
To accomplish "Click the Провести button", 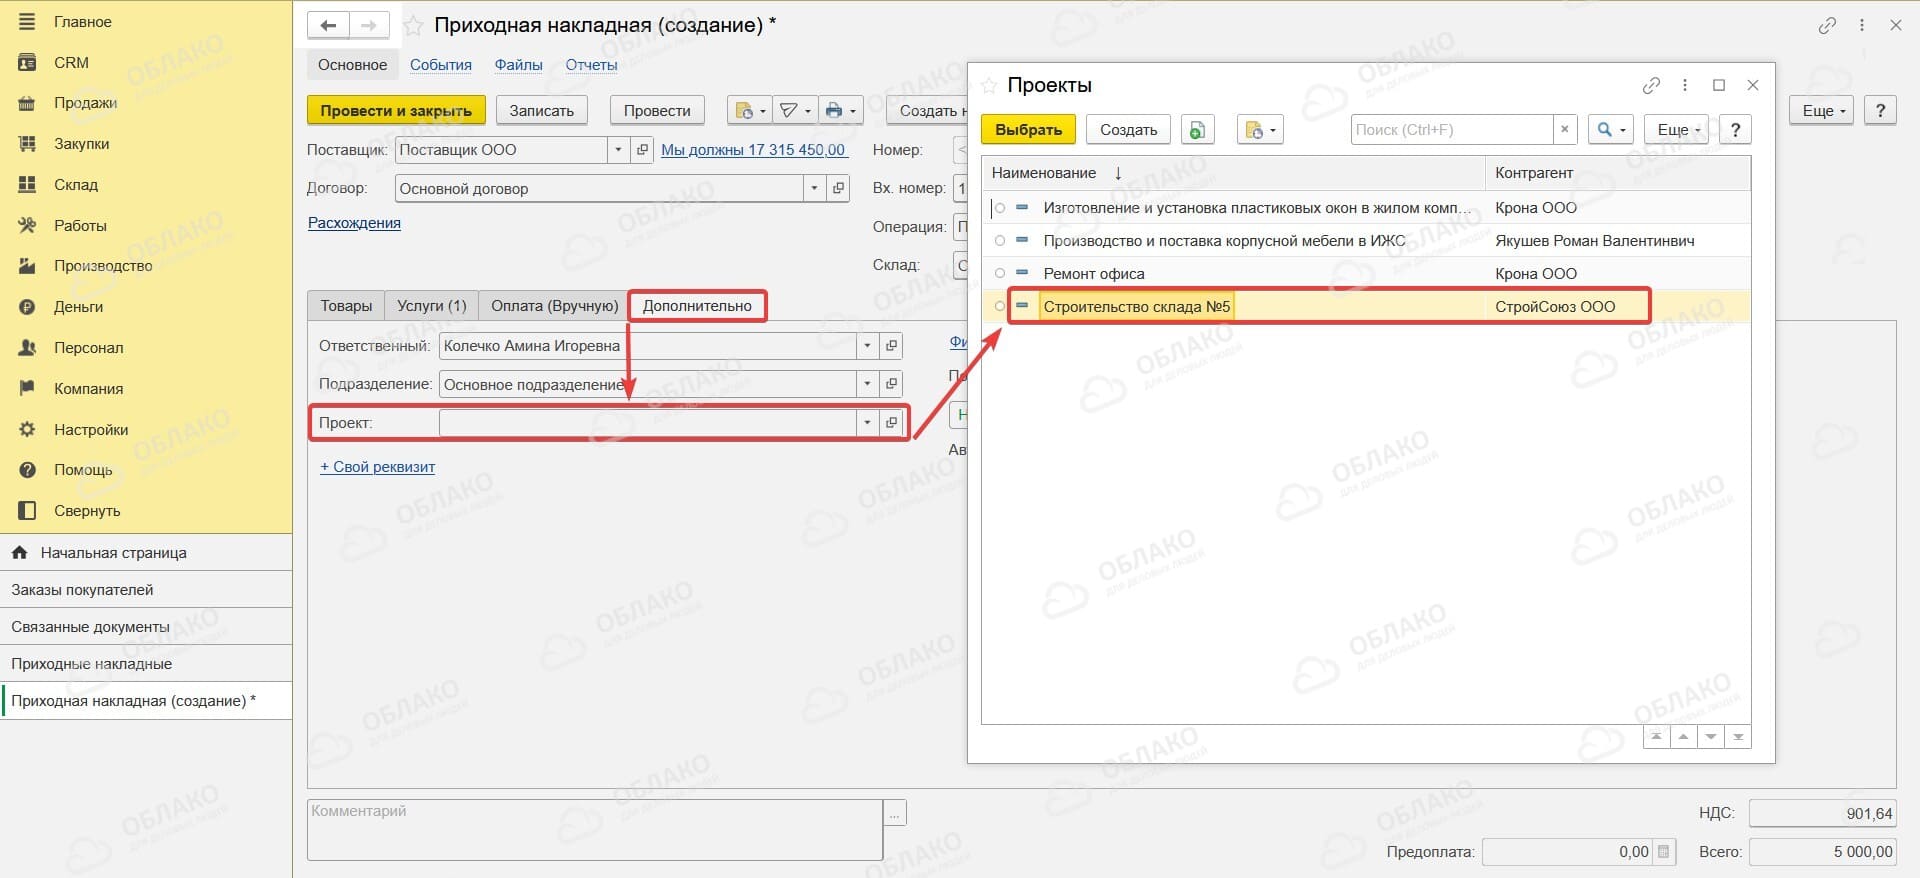I will coord(657,110).
